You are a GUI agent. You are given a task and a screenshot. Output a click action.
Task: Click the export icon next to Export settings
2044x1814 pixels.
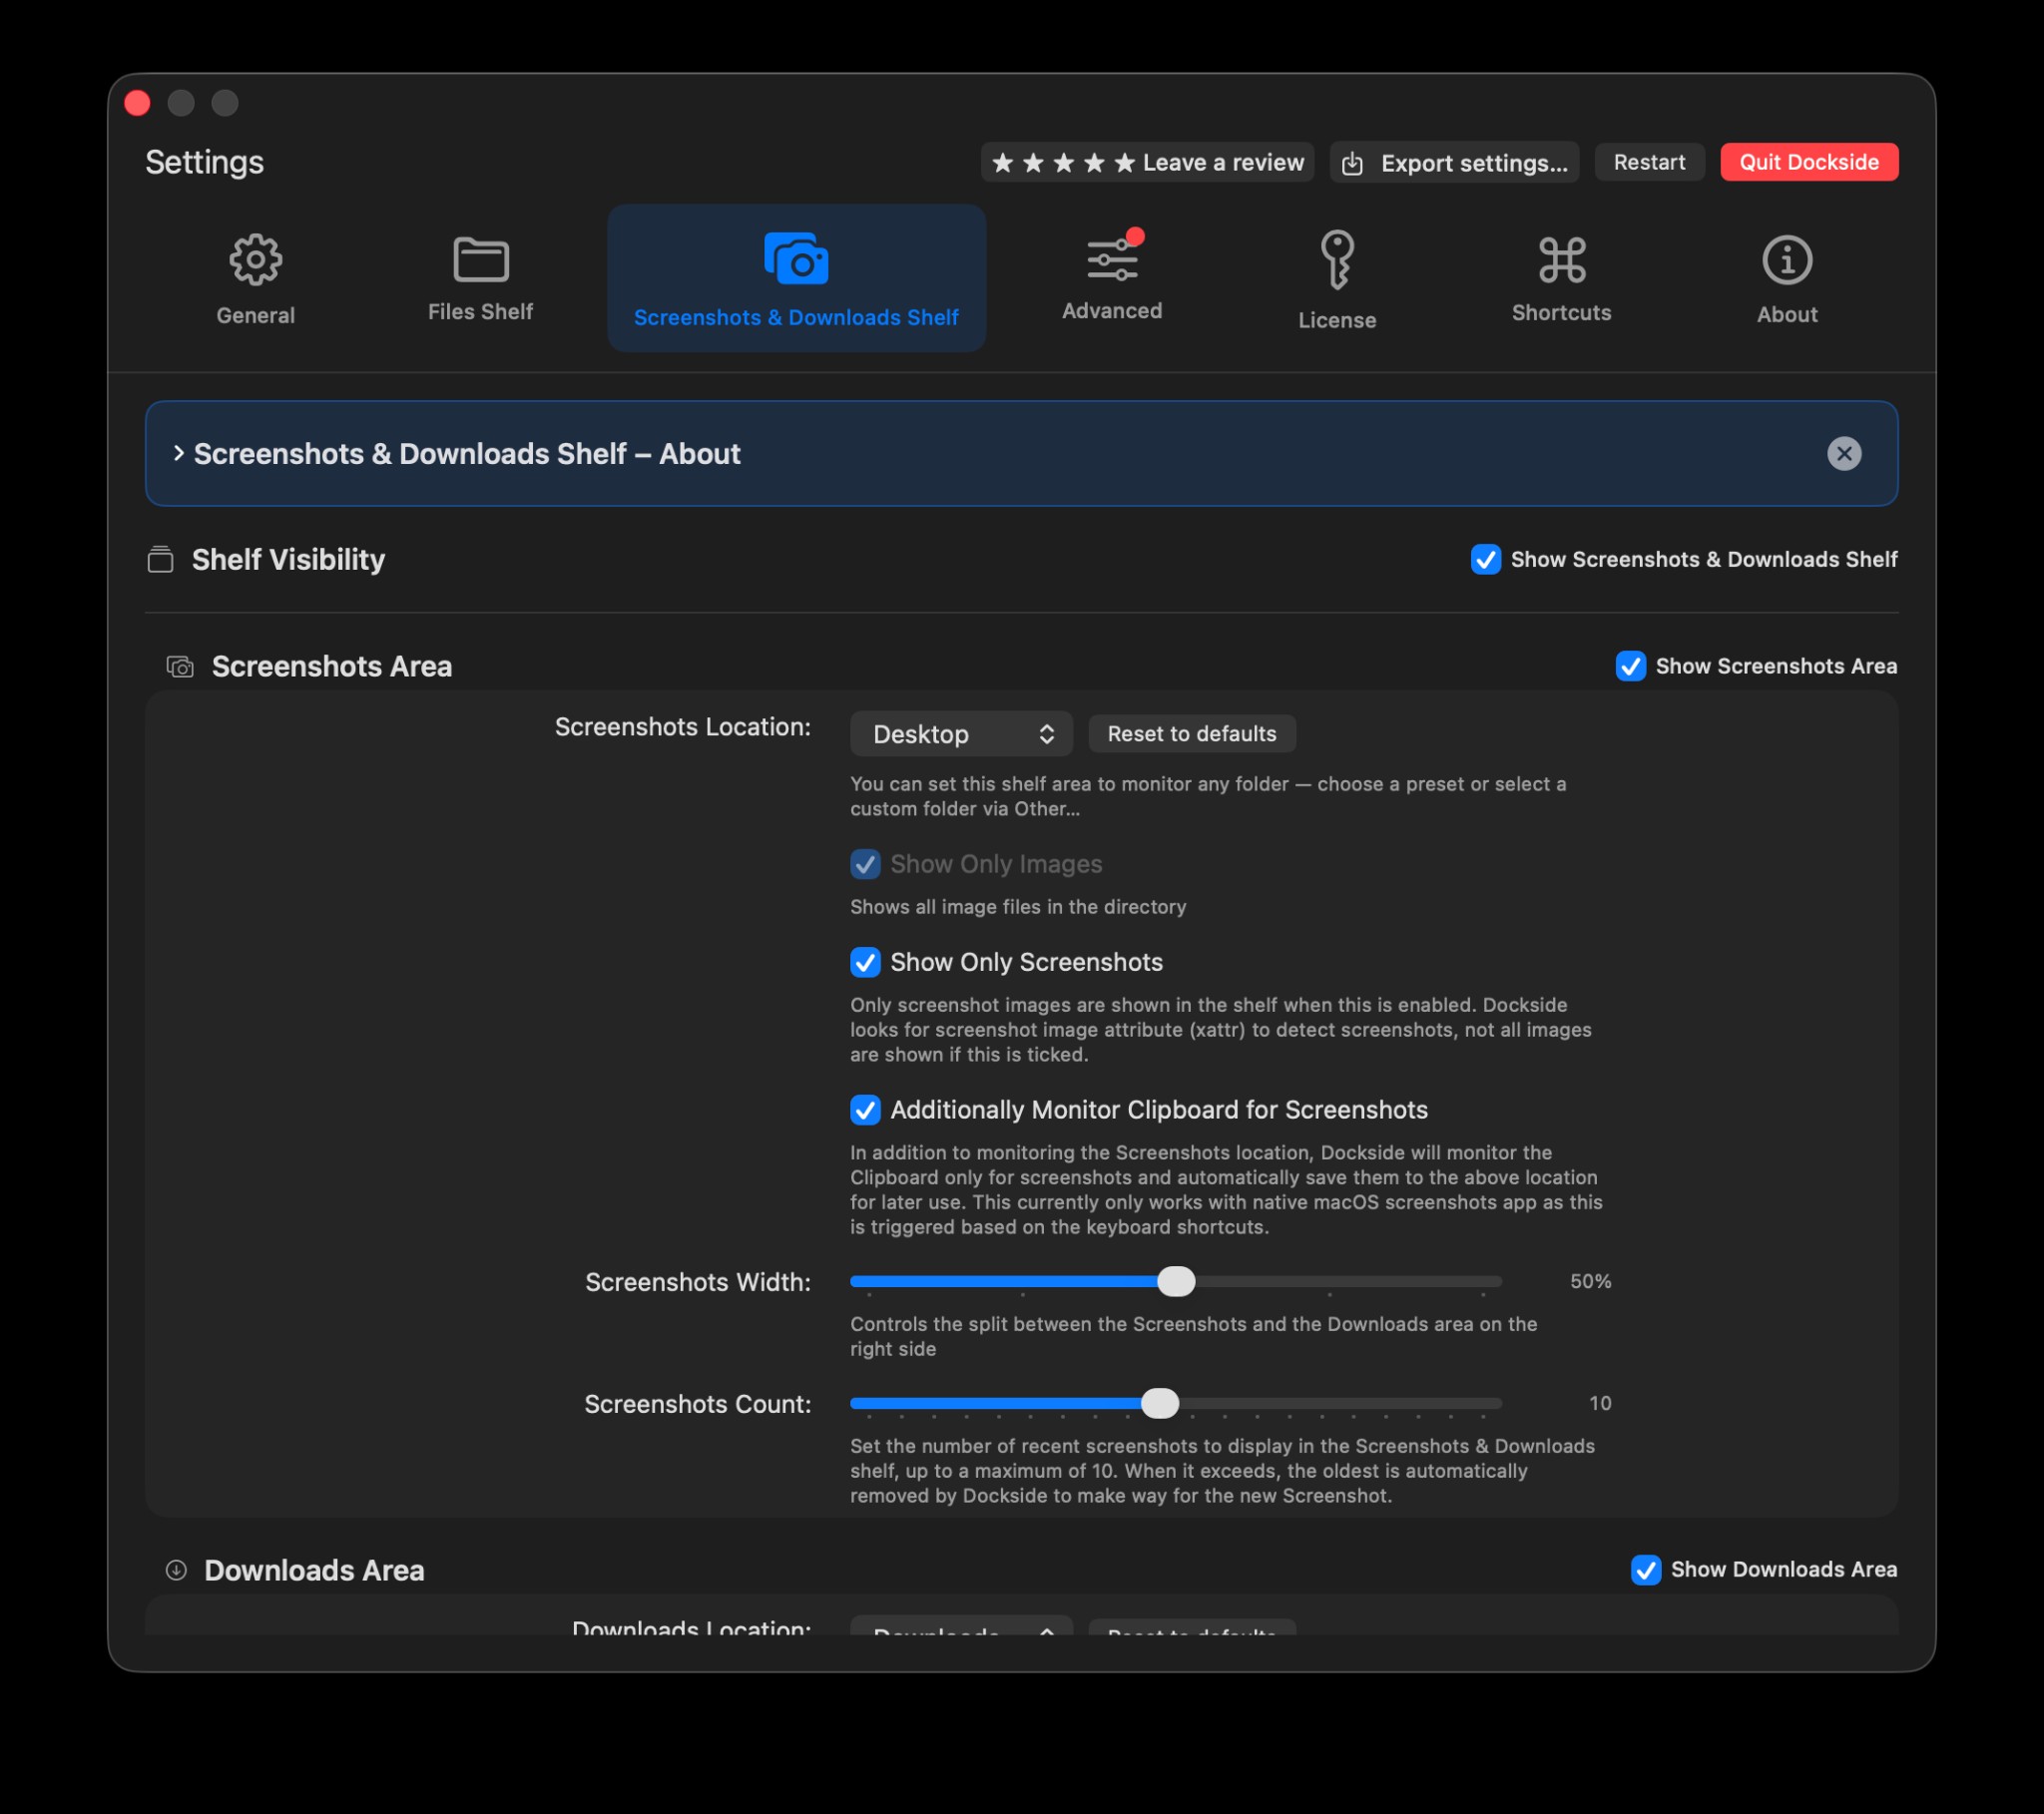pyautogui.click(x=1355, y=162)
